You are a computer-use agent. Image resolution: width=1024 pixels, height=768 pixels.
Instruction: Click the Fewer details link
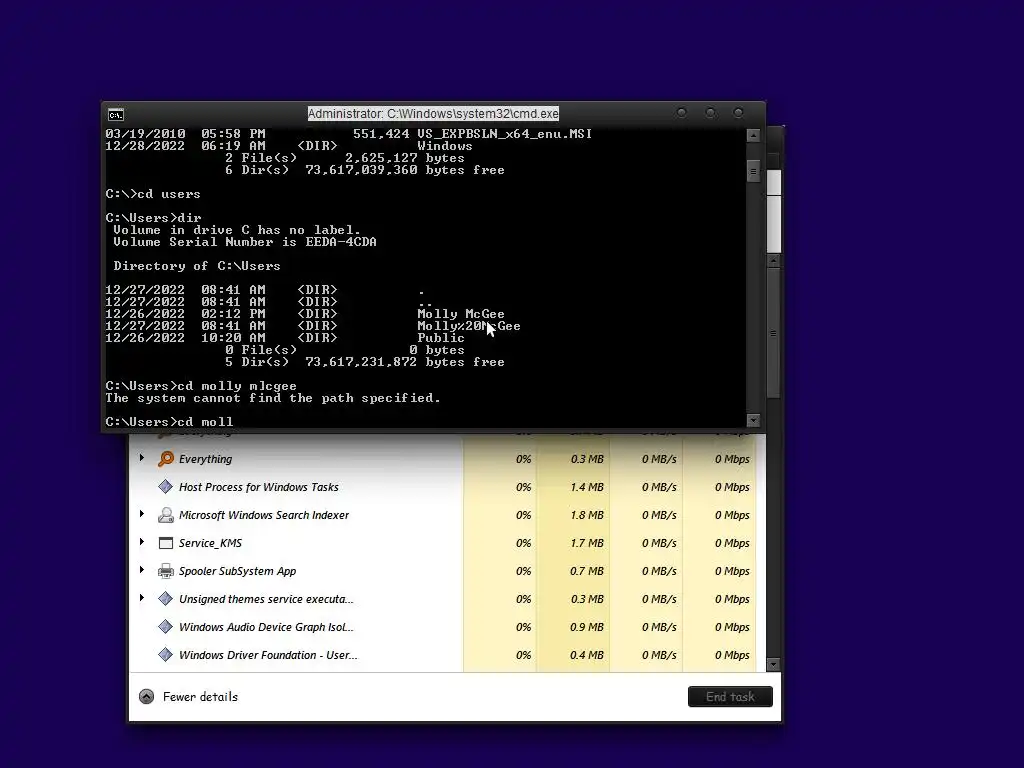click(200, 697)
